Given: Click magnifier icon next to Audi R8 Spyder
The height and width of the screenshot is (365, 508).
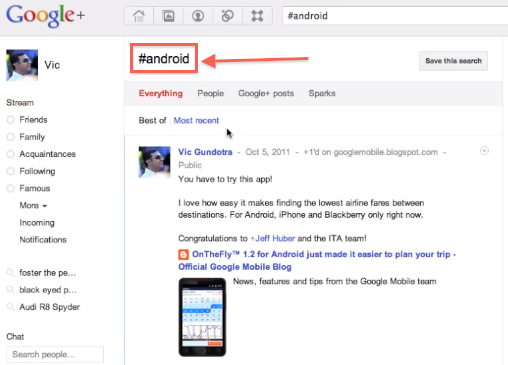Looking at the screenshot, I should click(11, 307).
